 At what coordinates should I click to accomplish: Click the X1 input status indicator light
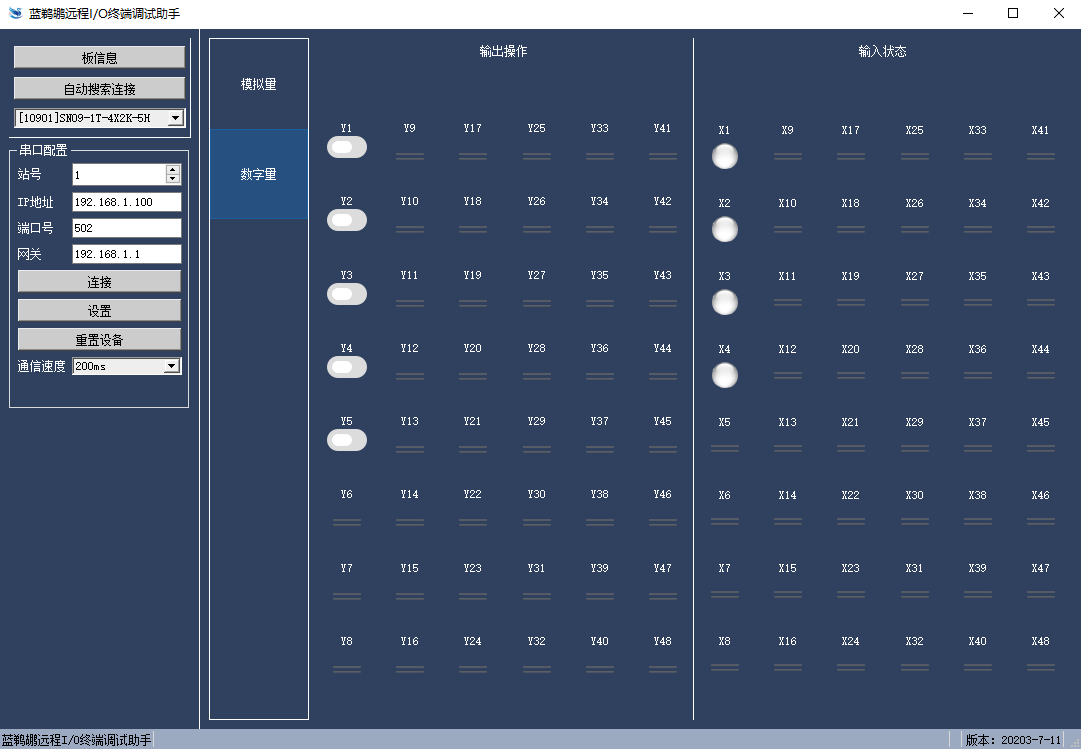coord(724,157)
